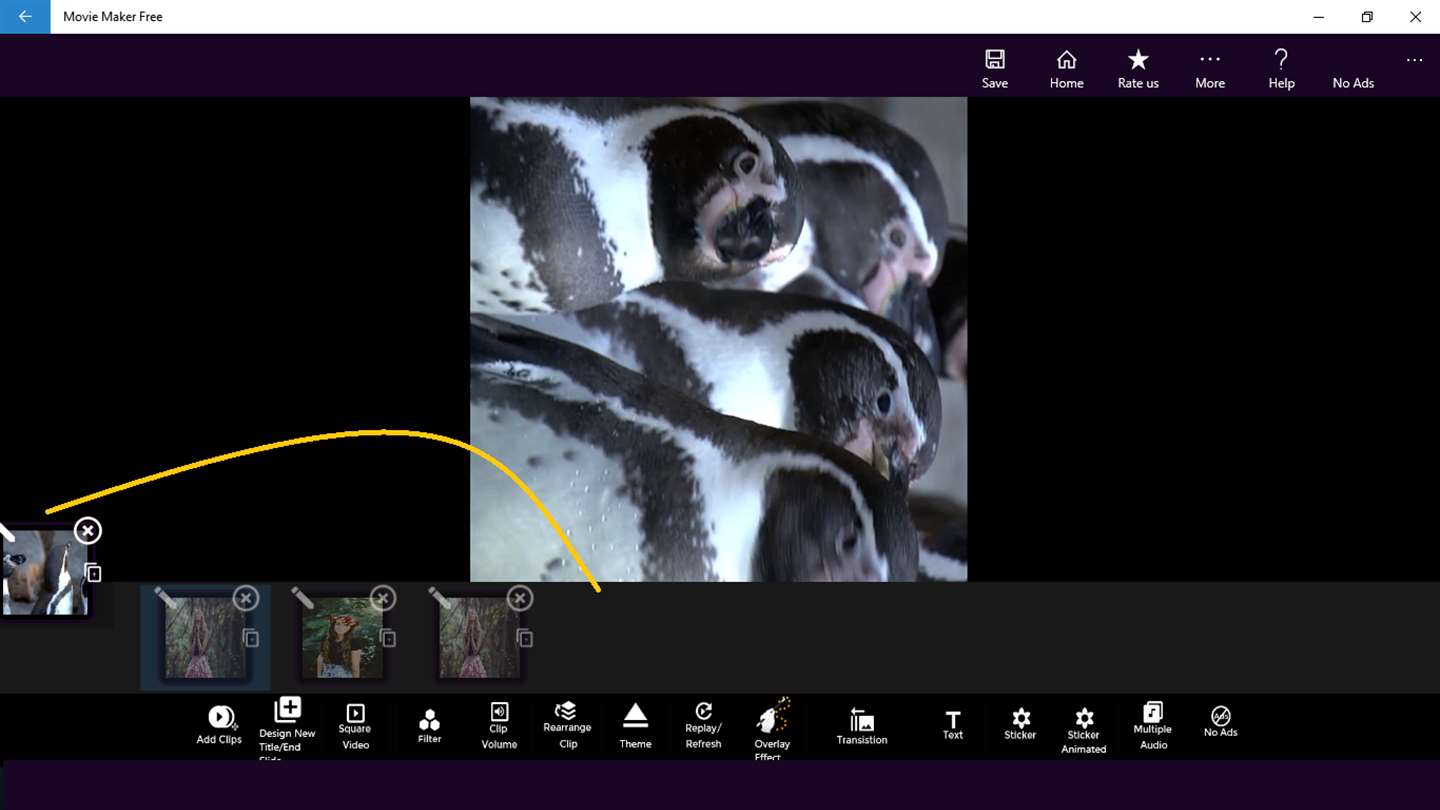Edit first timeline clip with pencil
Viewport: 1440px width, 810px height.
coord(166,598)
